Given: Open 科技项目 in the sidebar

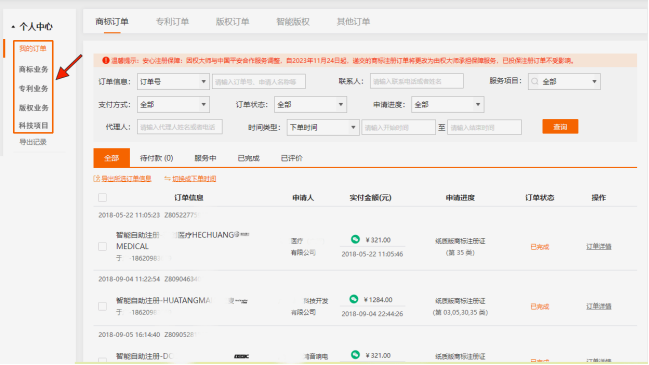Looking at the screenshot, I should [34, 125].
